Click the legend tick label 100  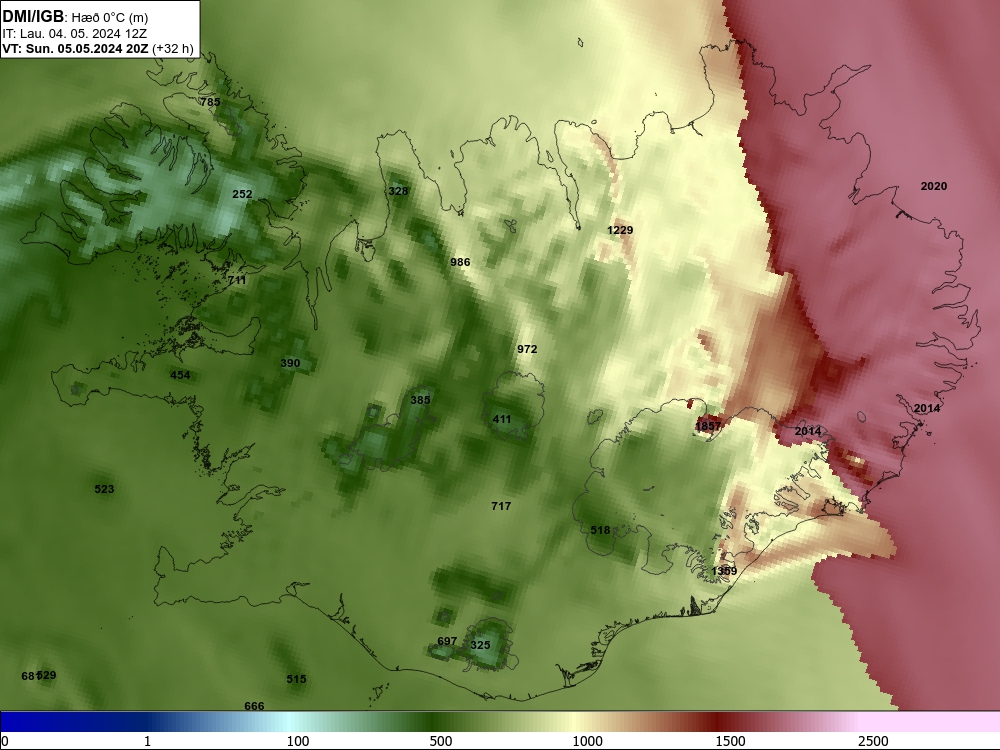[298, 741]
